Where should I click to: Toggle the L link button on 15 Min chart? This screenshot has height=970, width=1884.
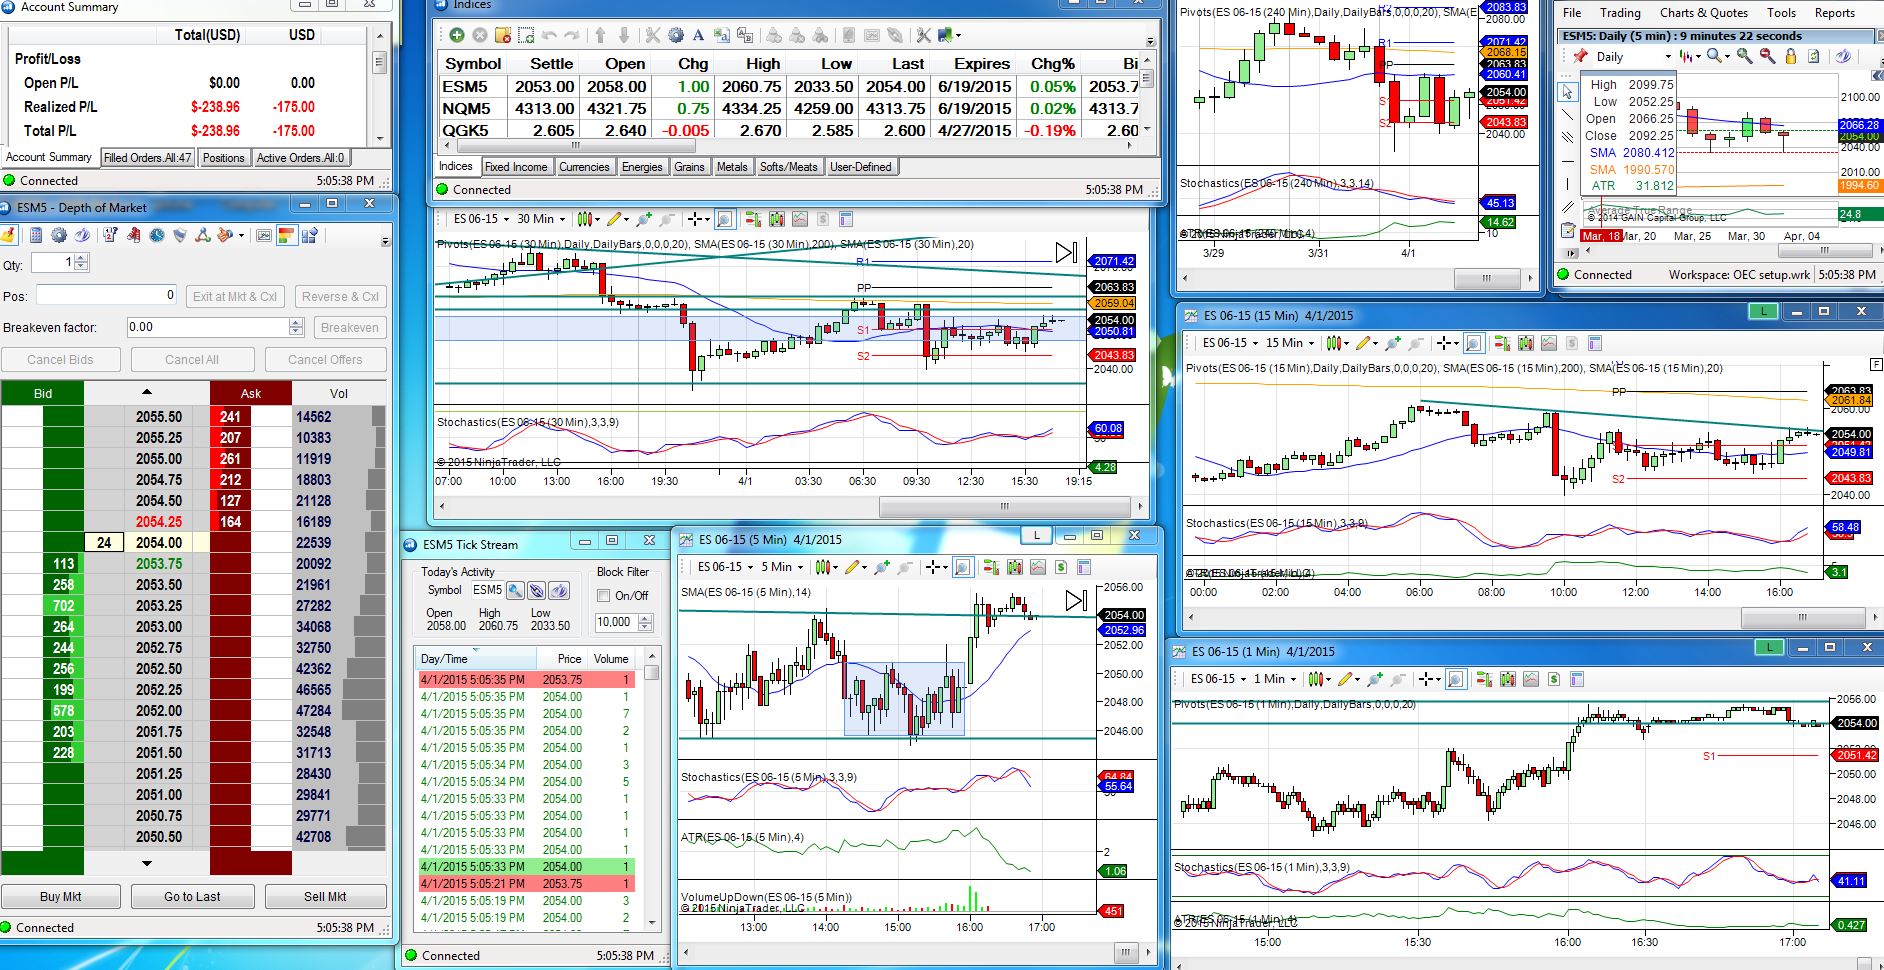coord(1763,312)
